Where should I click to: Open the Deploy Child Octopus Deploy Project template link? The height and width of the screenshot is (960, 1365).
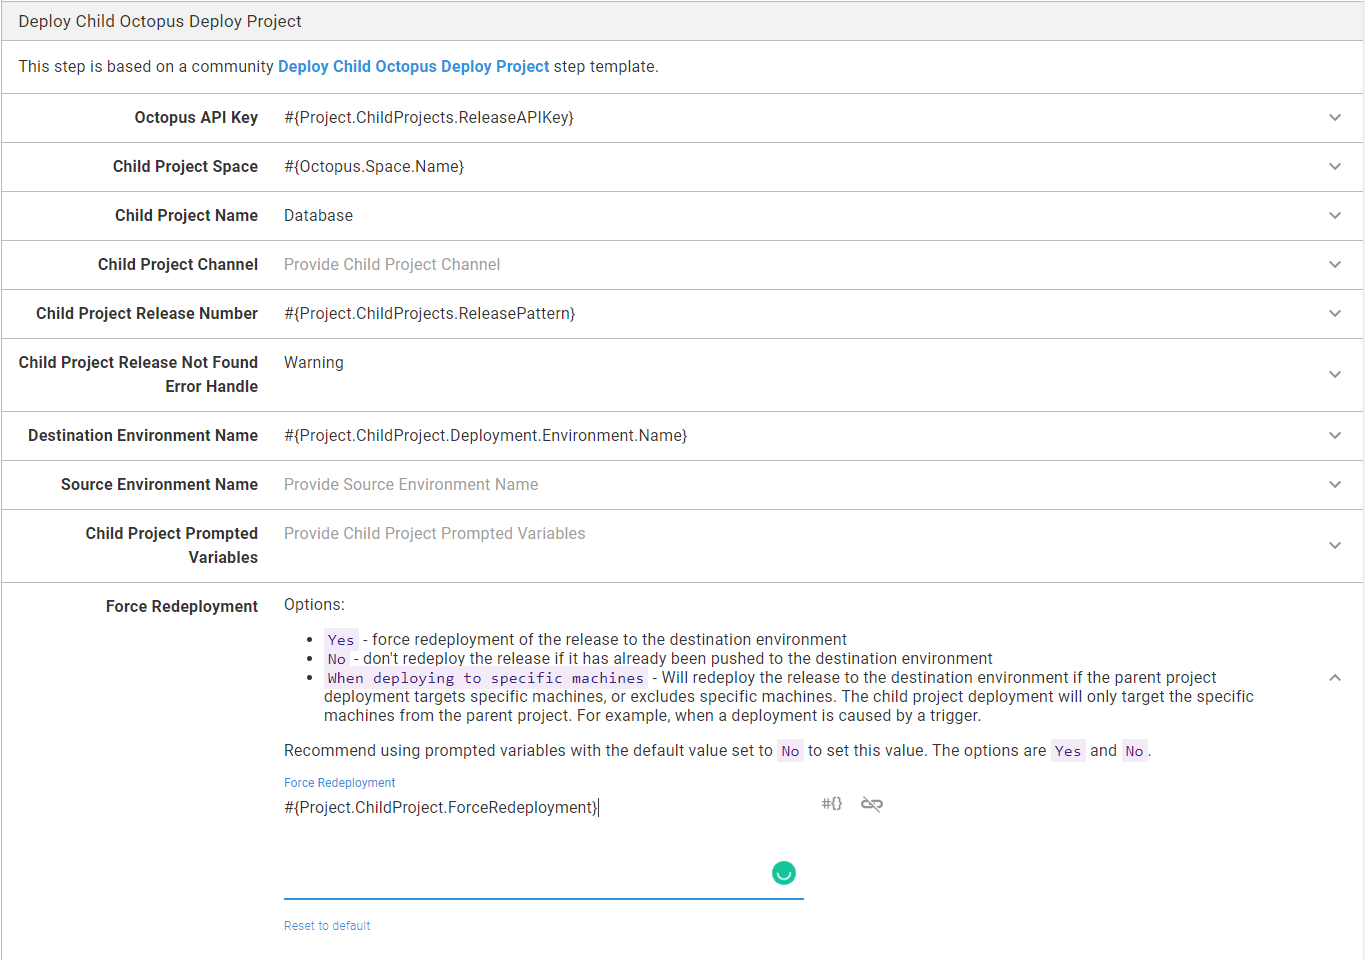click(413, 66)
